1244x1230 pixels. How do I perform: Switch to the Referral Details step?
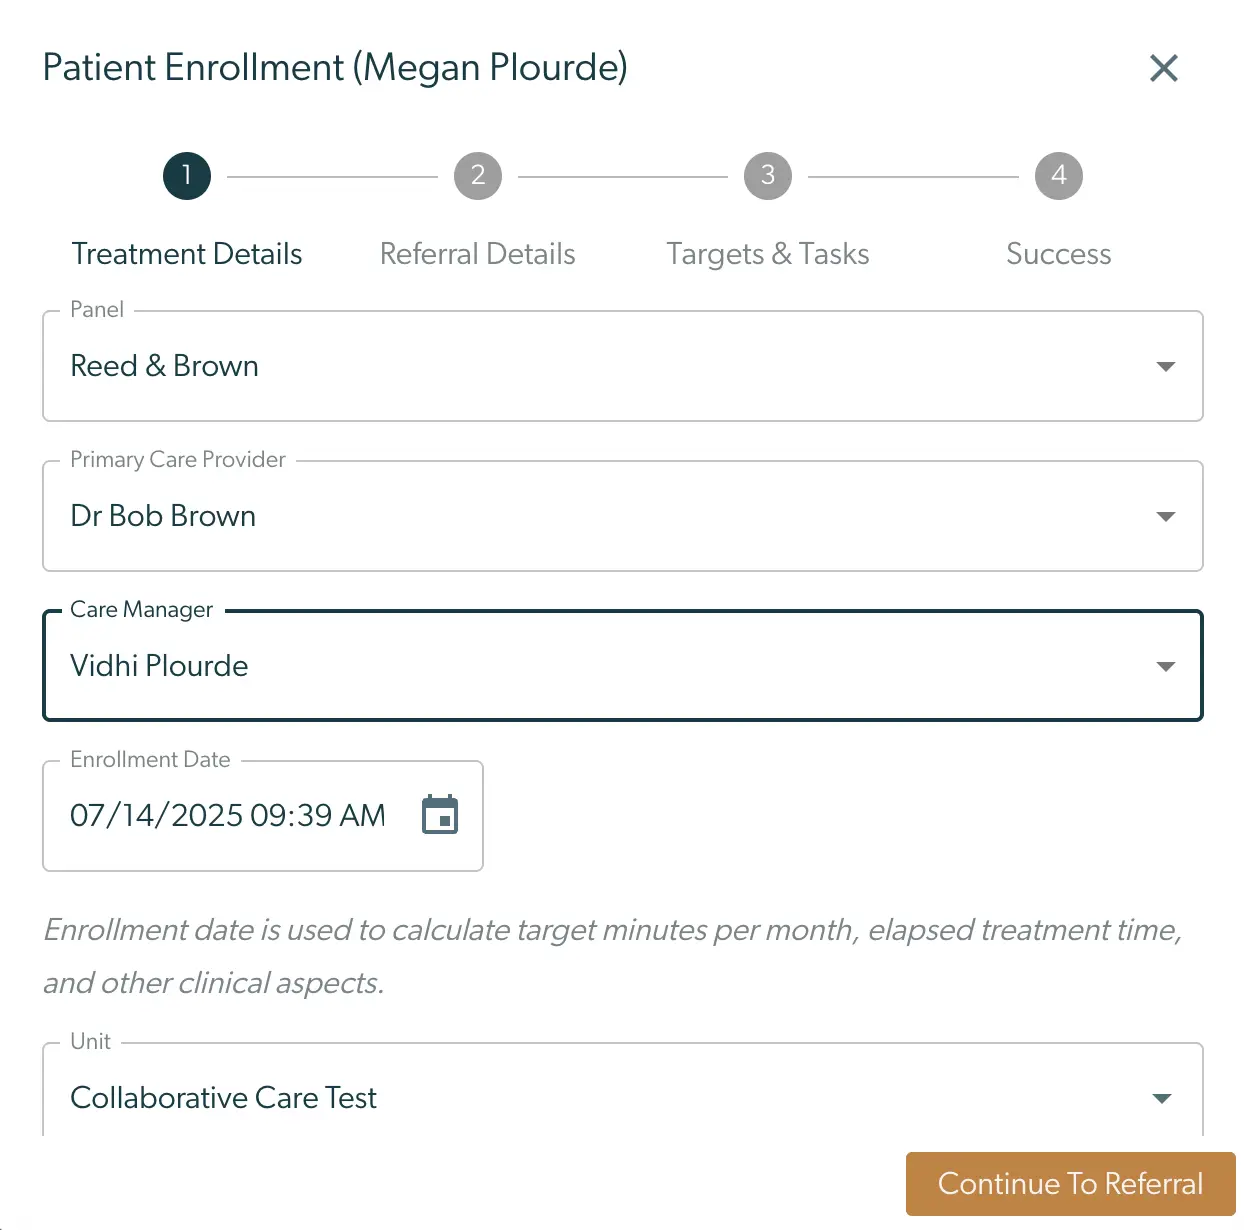coord(477,253)
